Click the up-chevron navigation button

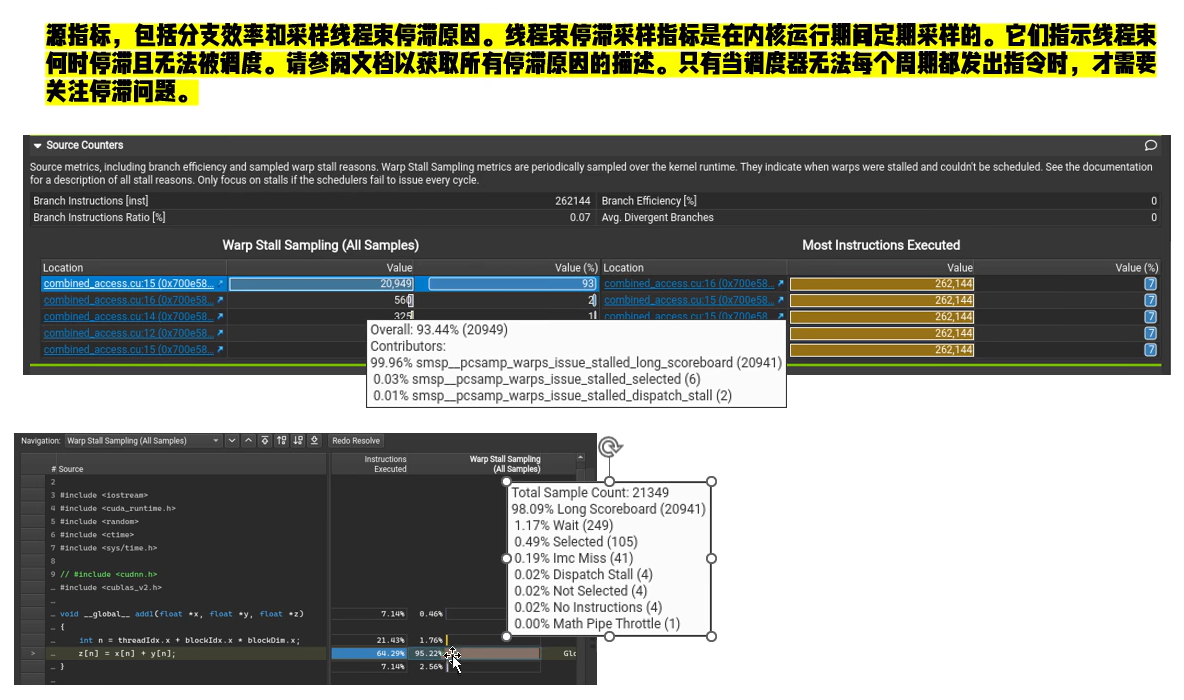pos(248,440)
